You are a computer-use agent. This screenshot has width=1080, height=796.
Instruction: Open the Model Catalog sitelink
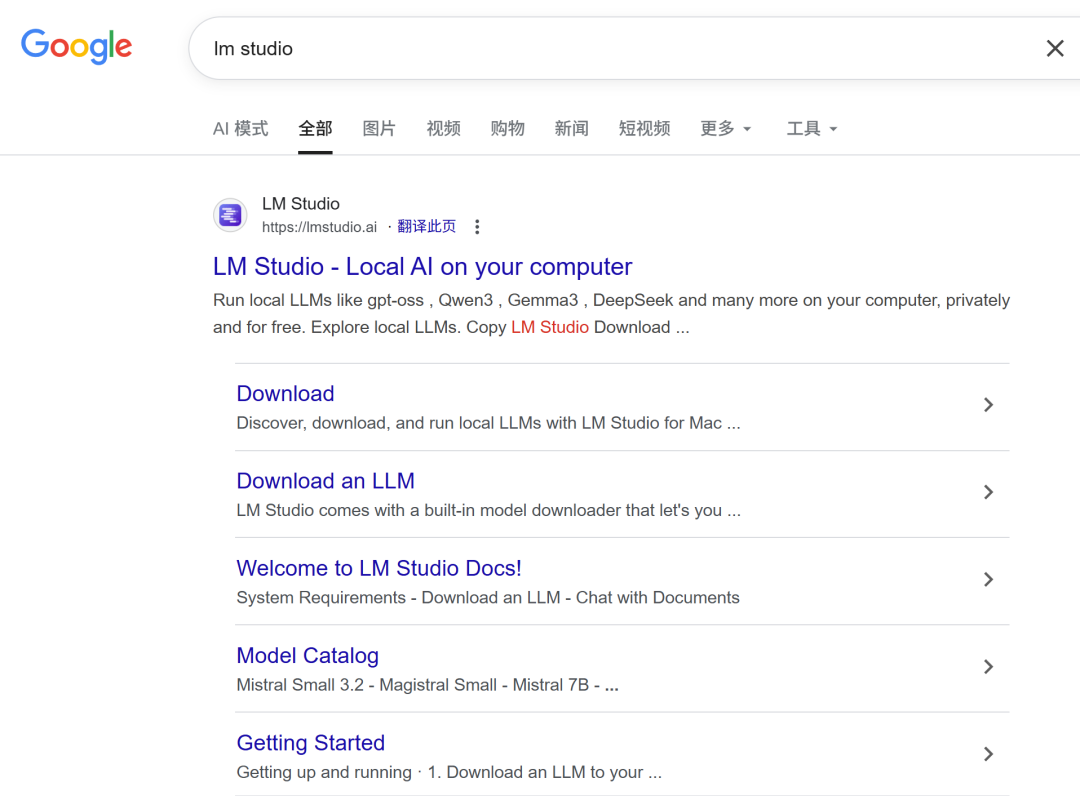tap(308, 656)
